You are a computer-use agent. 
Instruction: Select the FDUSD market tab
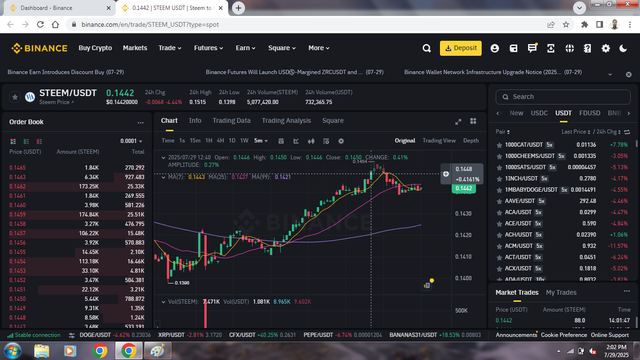(589, 113)
